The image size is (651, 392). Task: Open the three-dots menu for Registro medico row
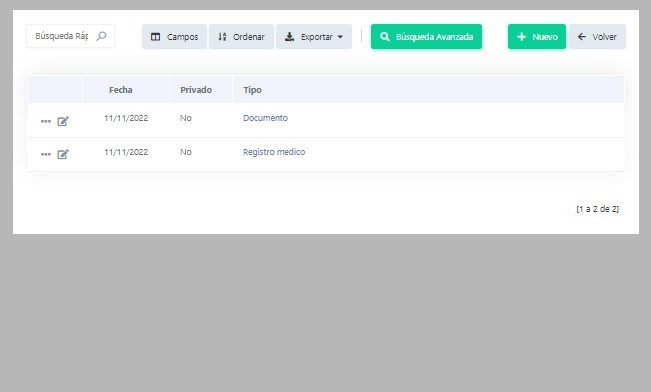click(x=46, y=154)
